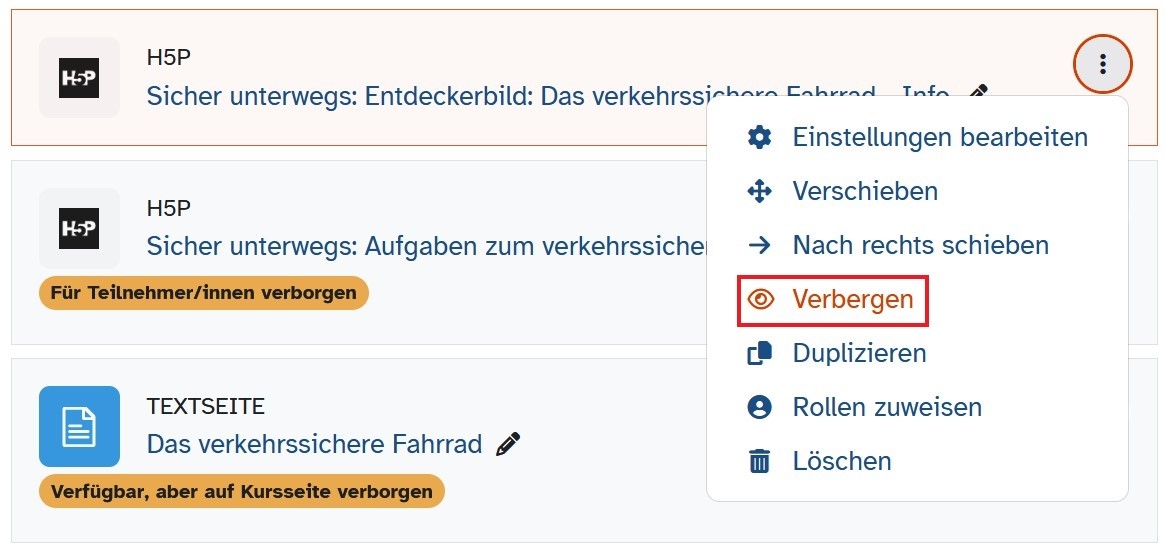Click the H5P icon of Aufgaben activity
Viewport: 1165px width, 547px height.
(79, 228)
